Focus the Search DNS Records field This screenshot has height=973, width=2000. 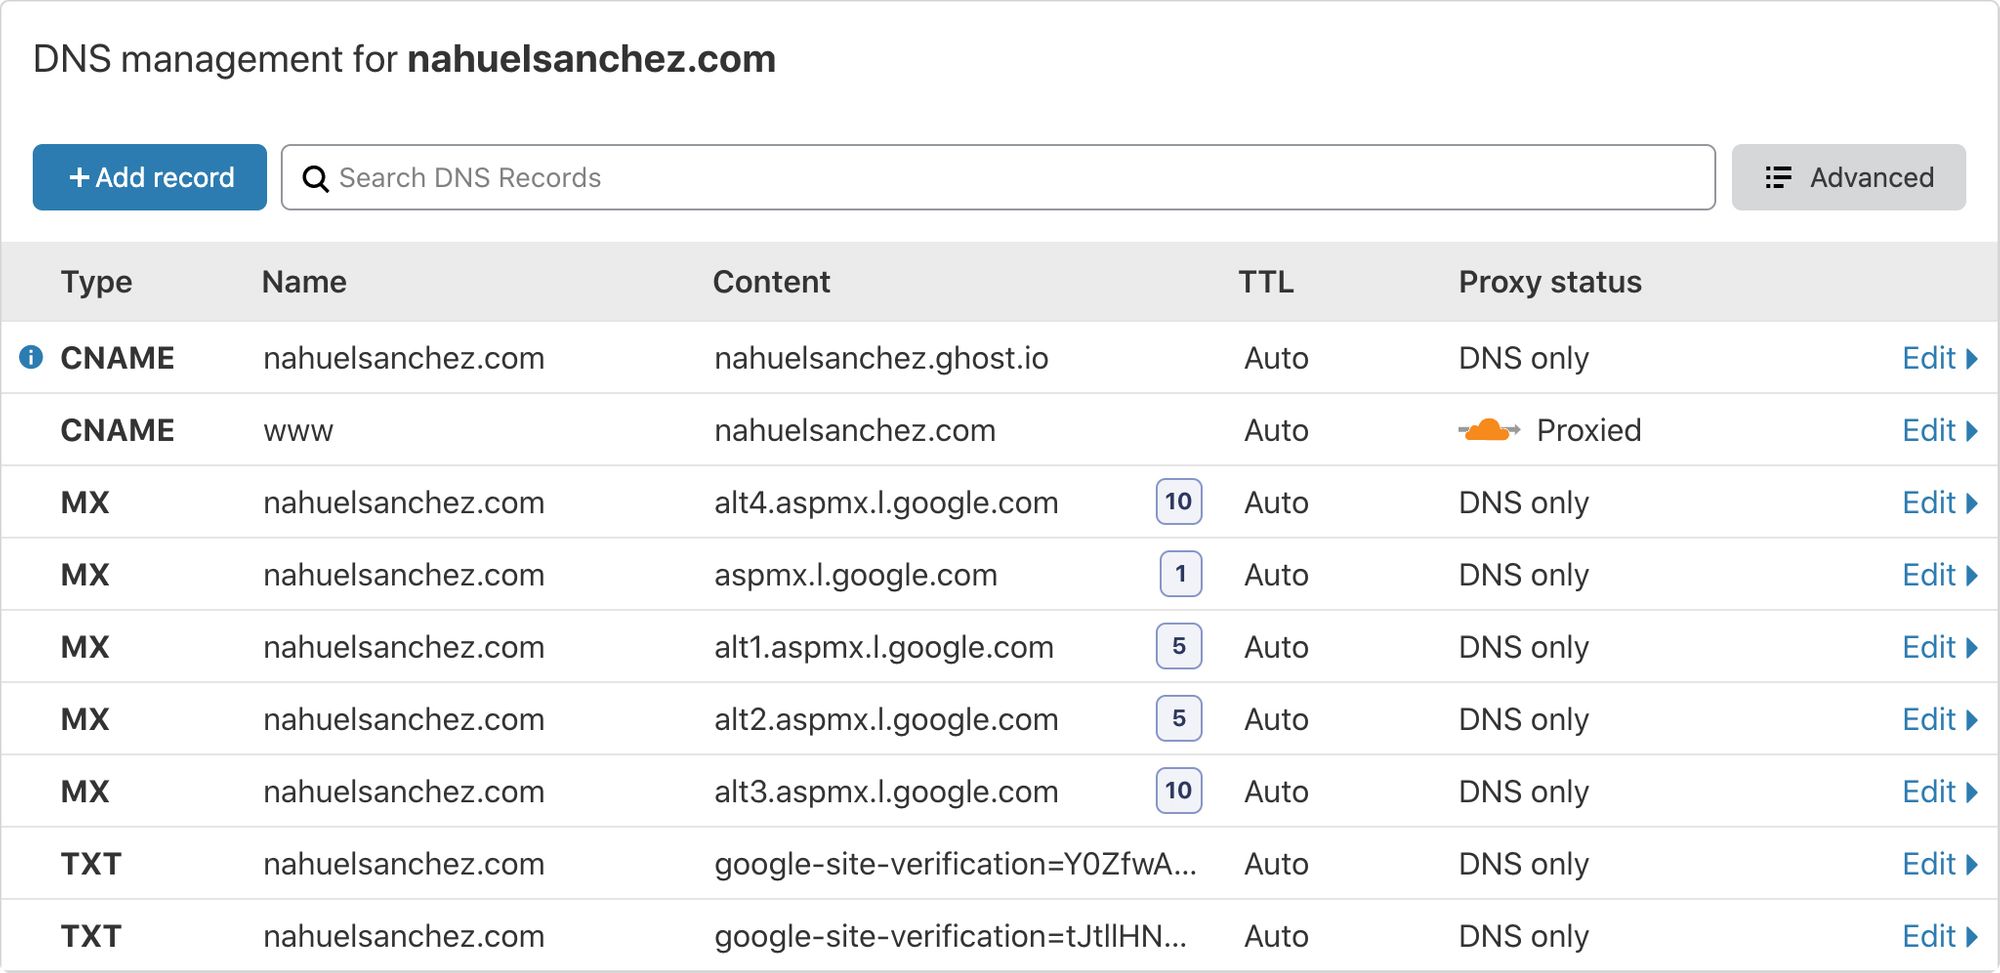[1000, 177]
